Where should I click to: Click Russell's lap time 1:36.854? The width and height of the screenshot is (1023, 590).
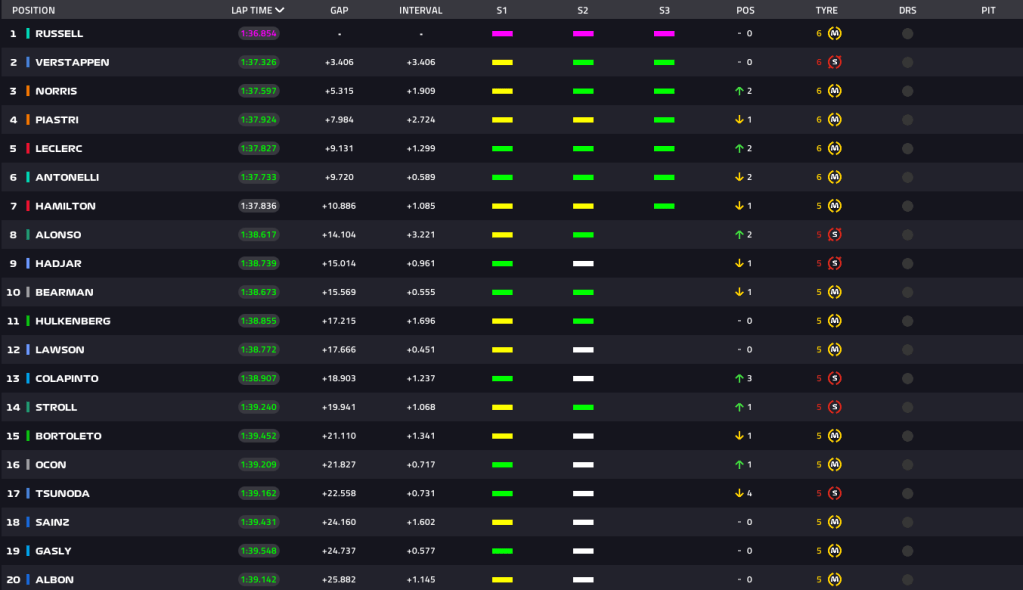(258, 33)
